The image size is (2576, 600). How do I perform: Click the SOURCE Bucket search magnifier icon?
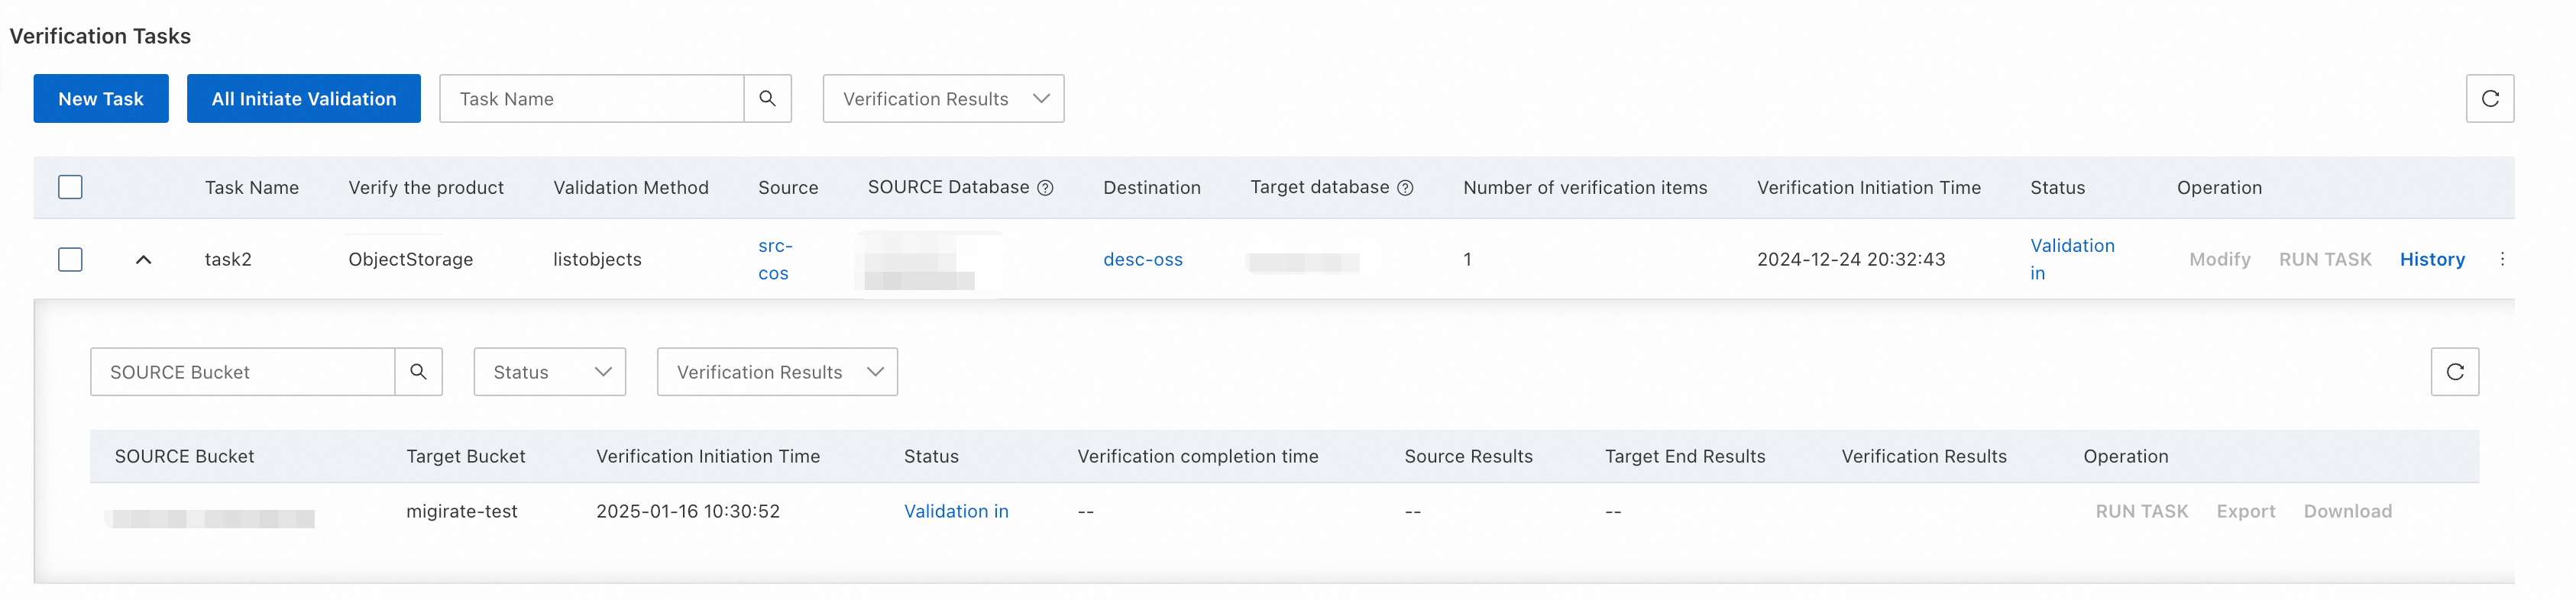click(418, 372)
